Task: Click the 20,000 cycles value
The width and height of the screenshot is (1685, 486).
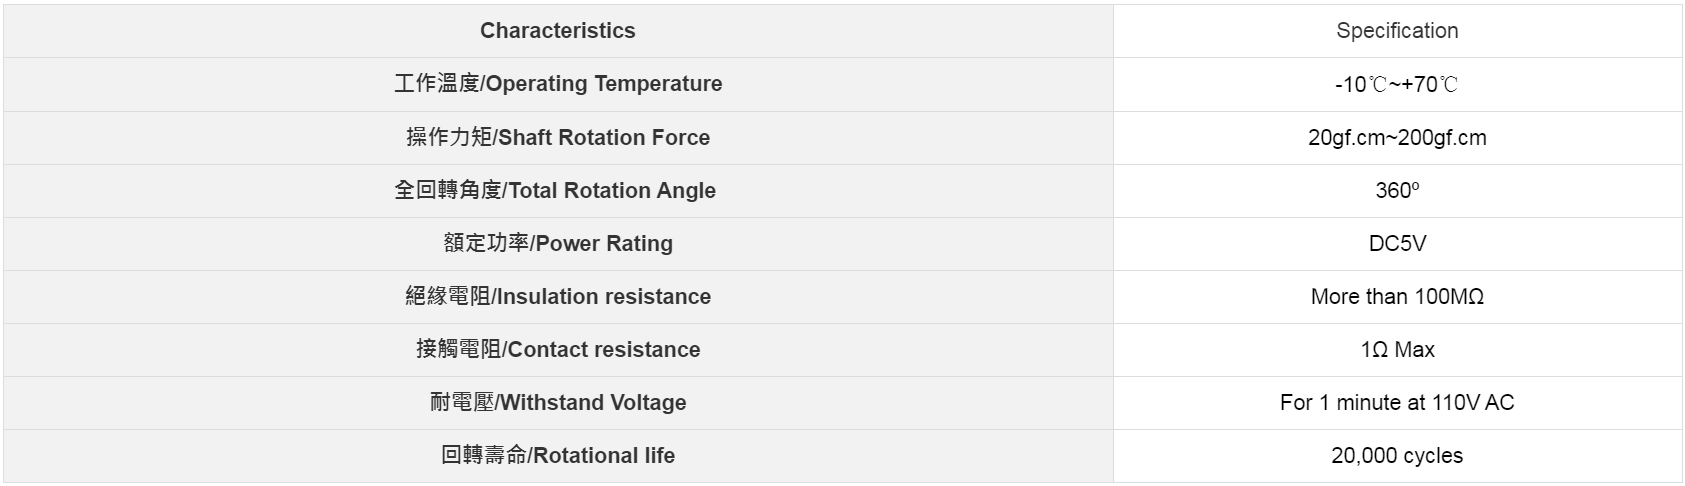Action: [x=1397, y=455]
